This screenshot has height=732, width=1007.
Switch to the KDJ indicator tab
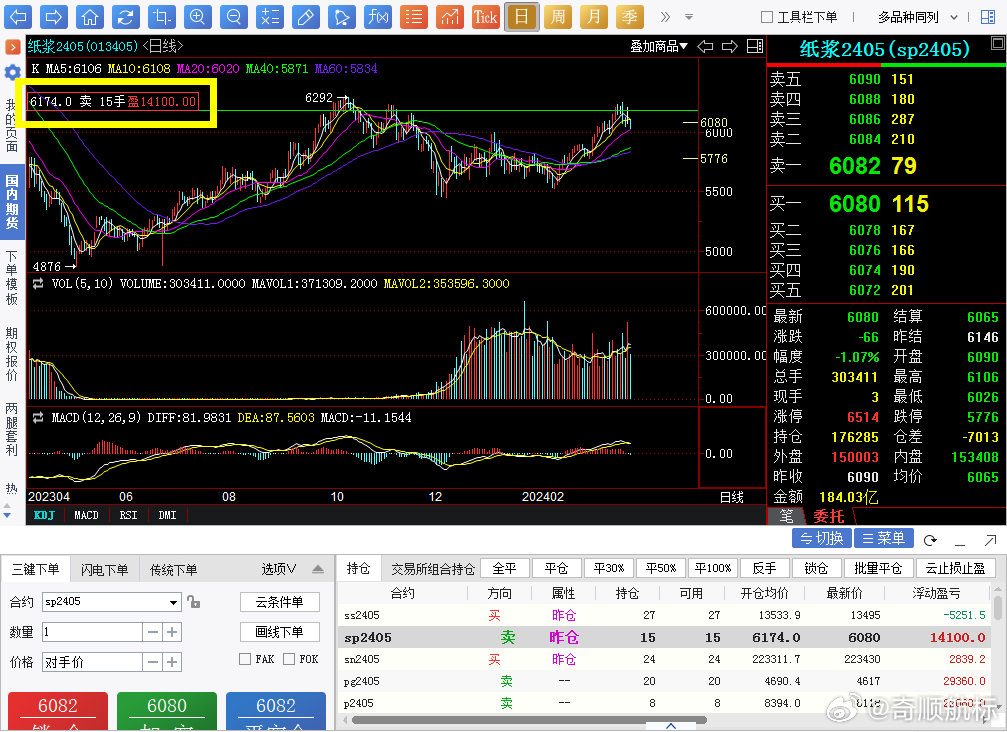coord(44,515)
